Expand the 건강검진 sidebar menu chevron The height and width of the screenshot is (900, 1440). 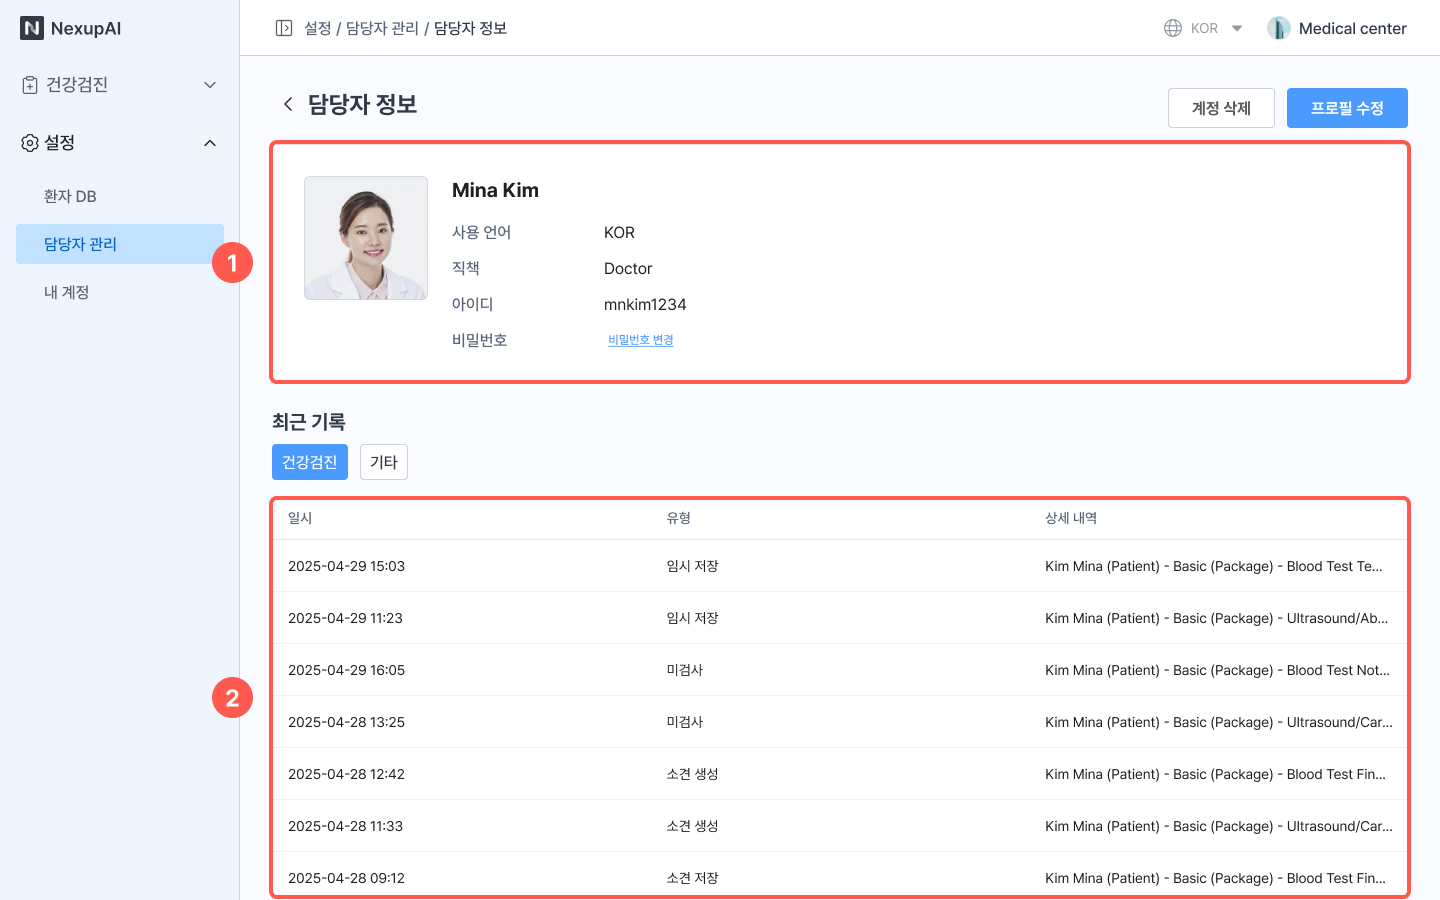click(210, 85)
